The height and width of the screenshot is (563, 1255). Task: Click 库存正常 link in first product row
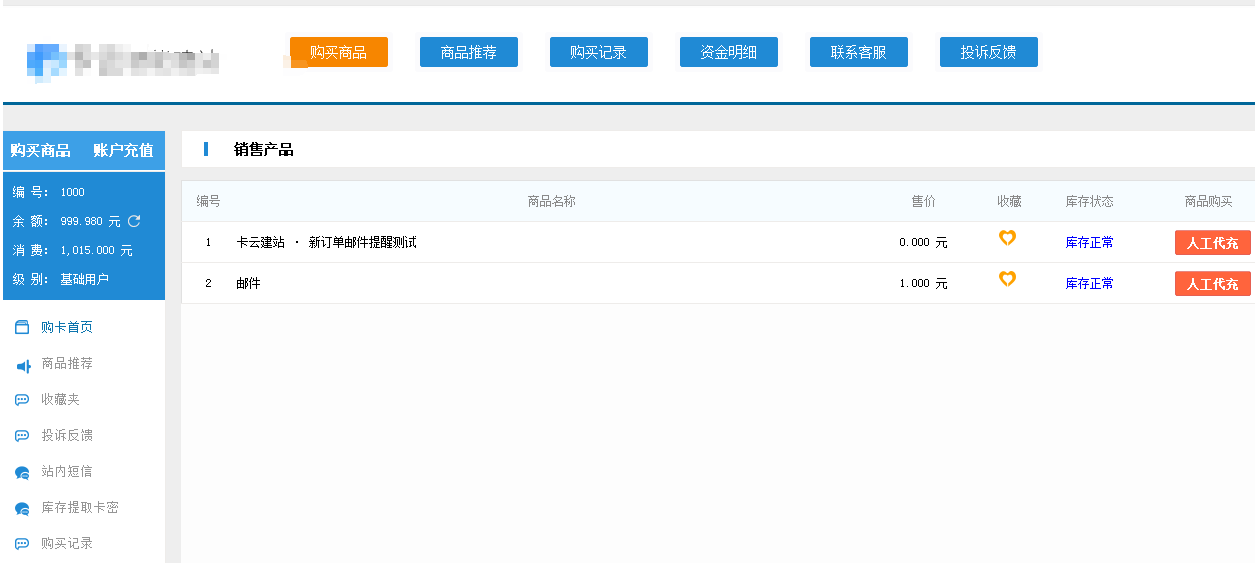(1089, 242)
